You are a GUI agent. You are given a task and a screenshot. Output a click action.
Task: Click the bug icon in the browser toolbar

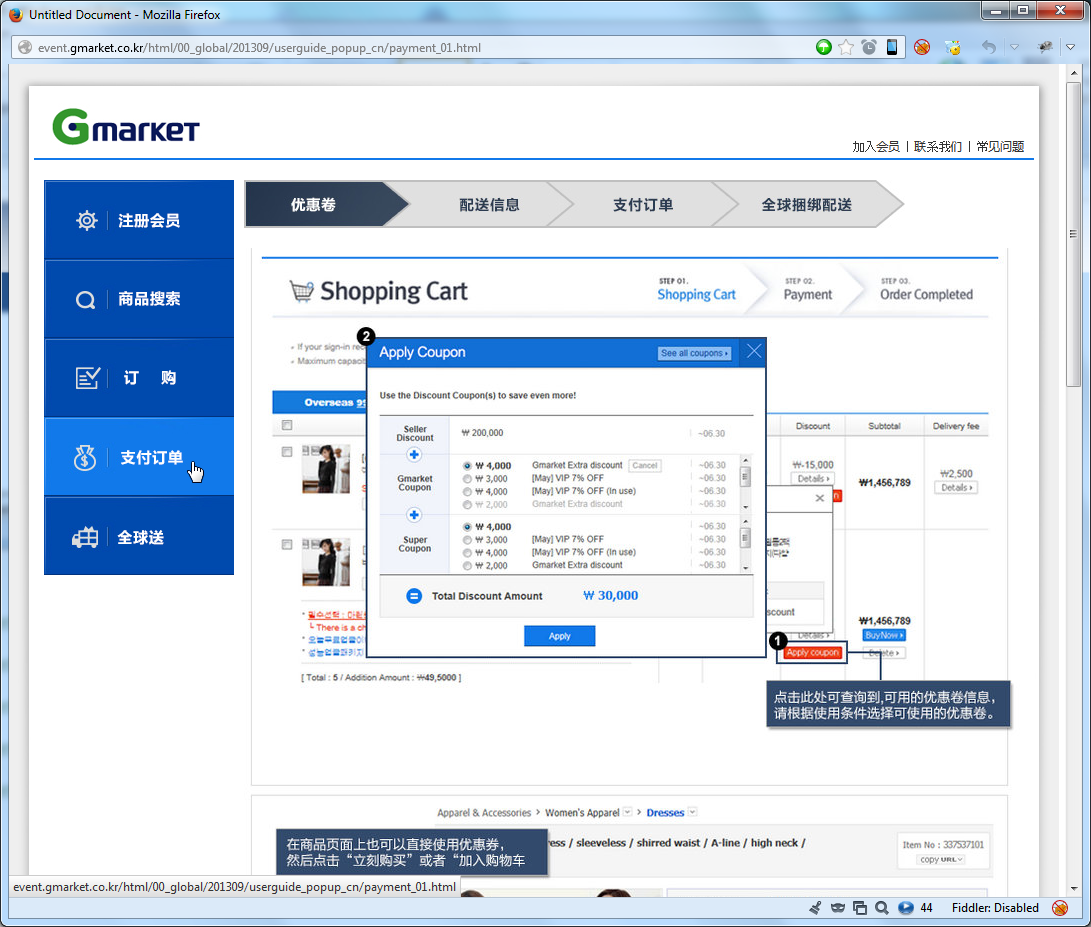pyautogui.click(x=1045, y=47)
